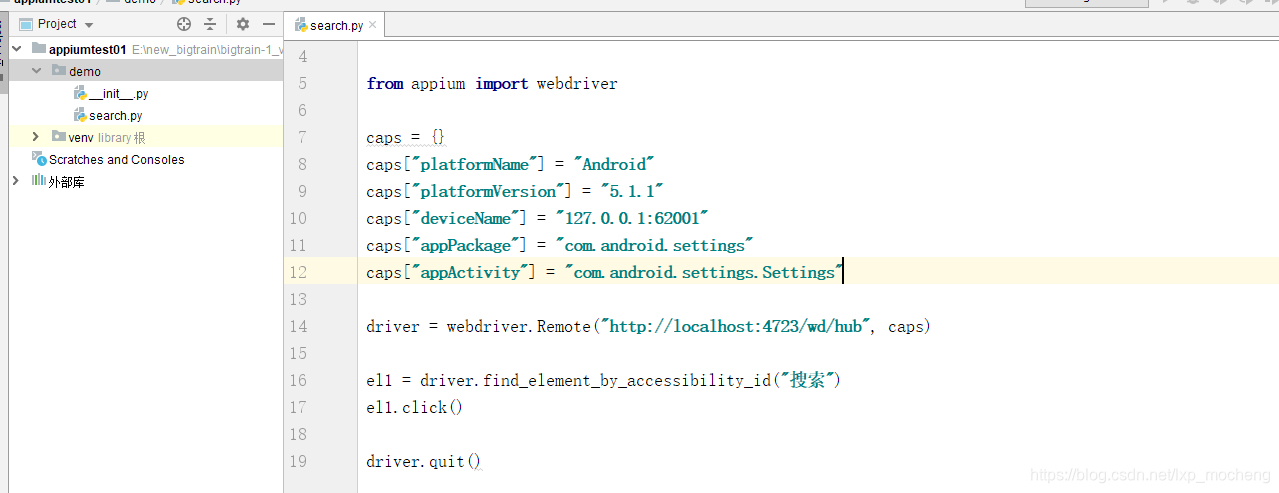The image size is (1279, 493).
Task: Click gutter line number 12
Action: coord(298,272)
